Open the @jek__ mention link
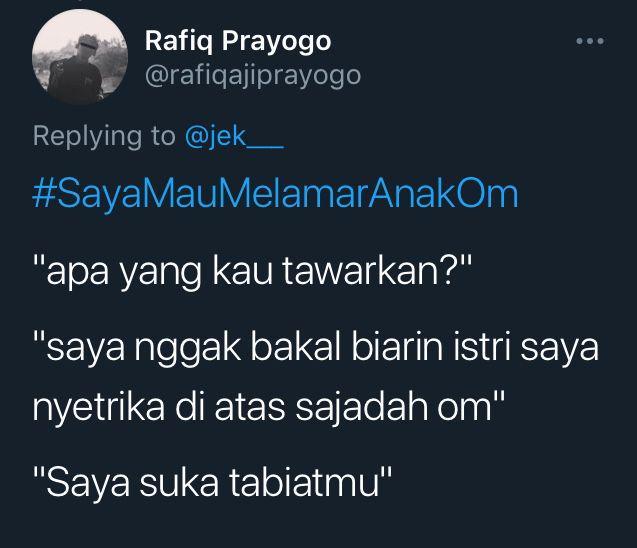The height and width of the screenshot is (548, 637). click(234, 136)
